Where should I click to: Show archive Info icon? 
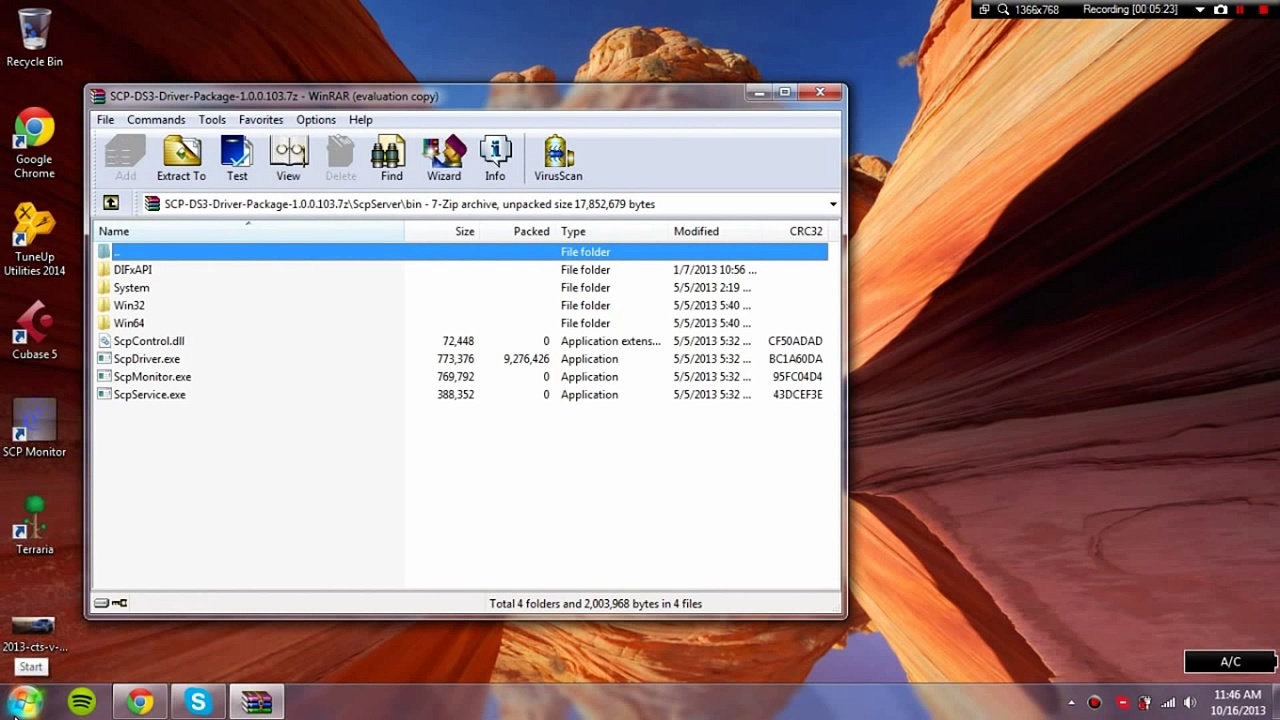(495, 159)
